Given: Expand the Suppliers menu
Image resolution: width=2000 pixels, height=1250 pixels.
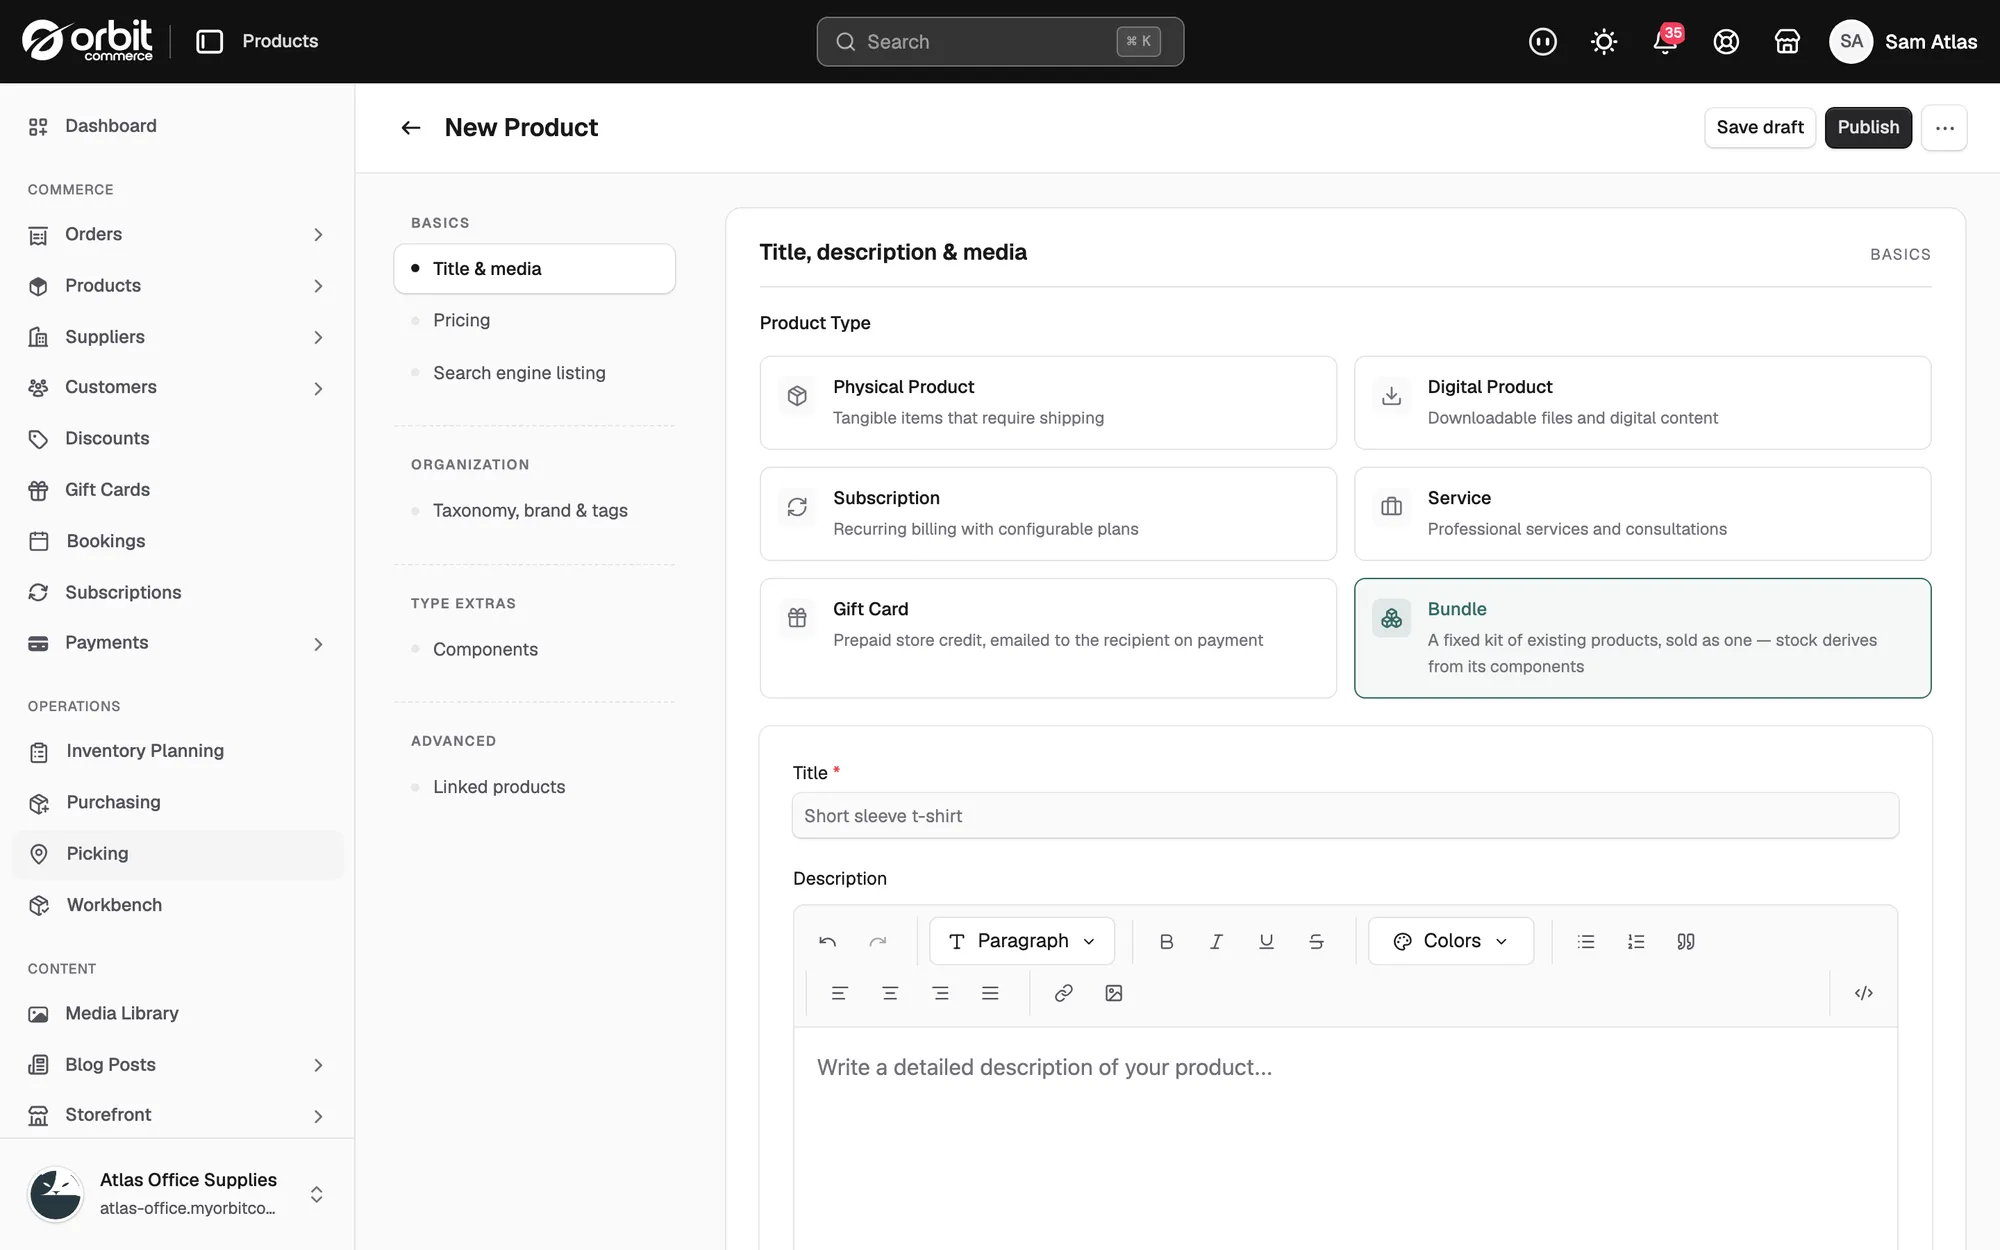Looking at the screenshot, I should pos(318,338).
